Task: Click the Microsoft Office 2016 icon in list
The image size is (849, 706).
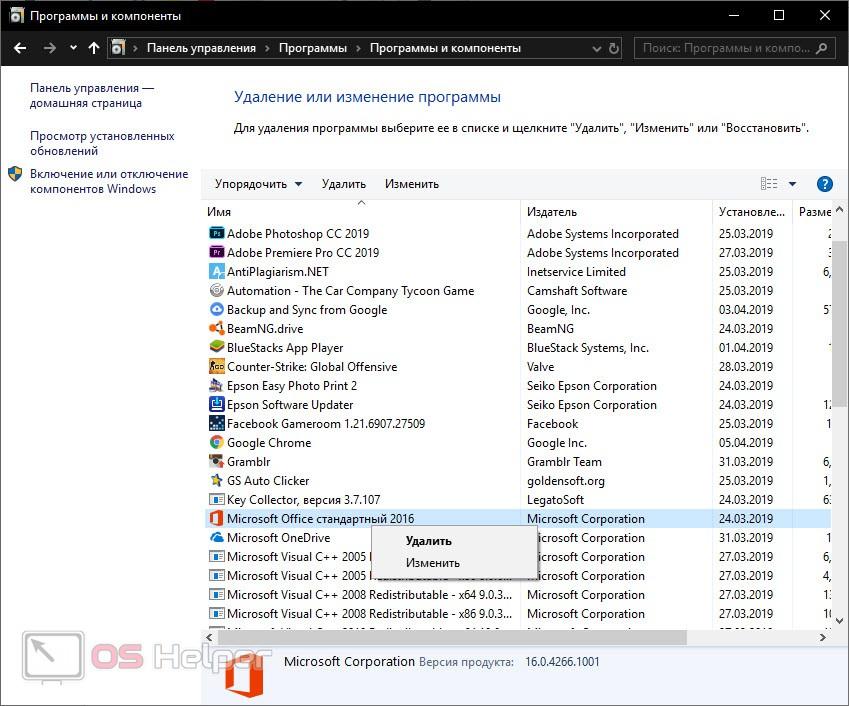Action: click(x=217, y=518)
